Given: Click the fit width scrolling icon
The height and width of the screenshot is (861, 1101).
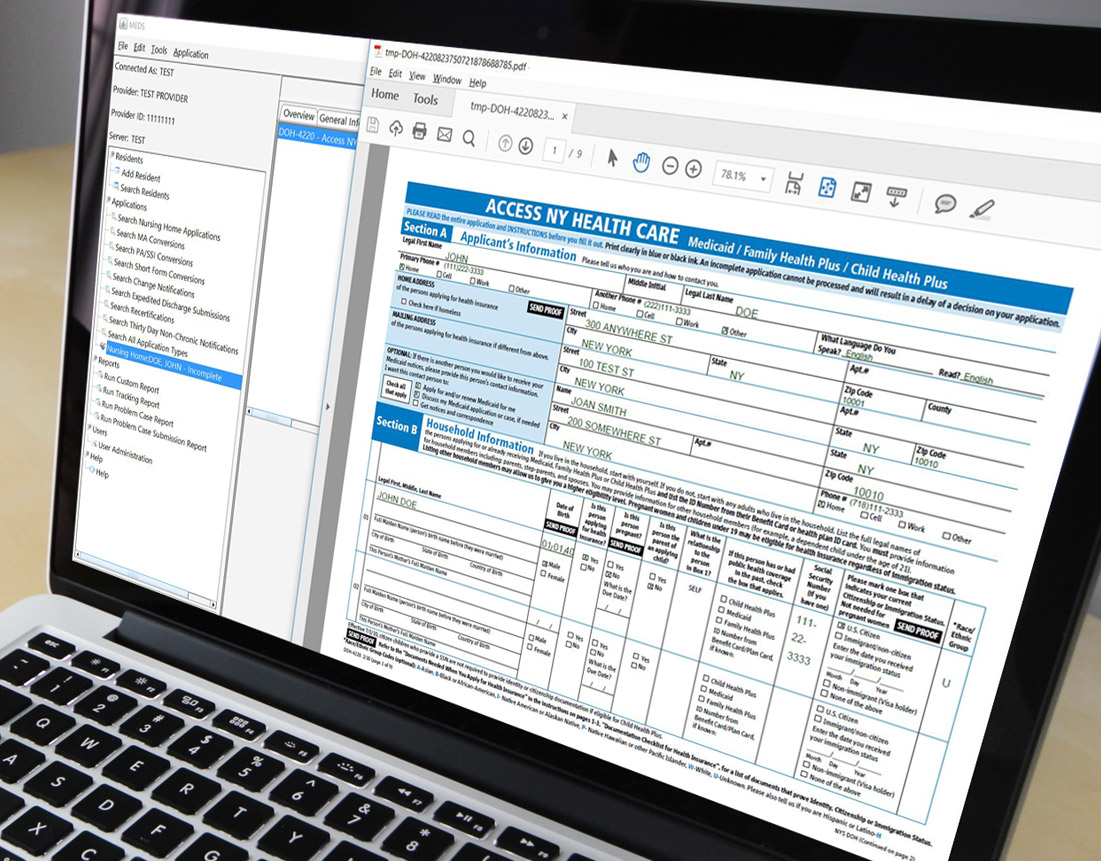Looking at the screenshot, I should coord(794,183).
